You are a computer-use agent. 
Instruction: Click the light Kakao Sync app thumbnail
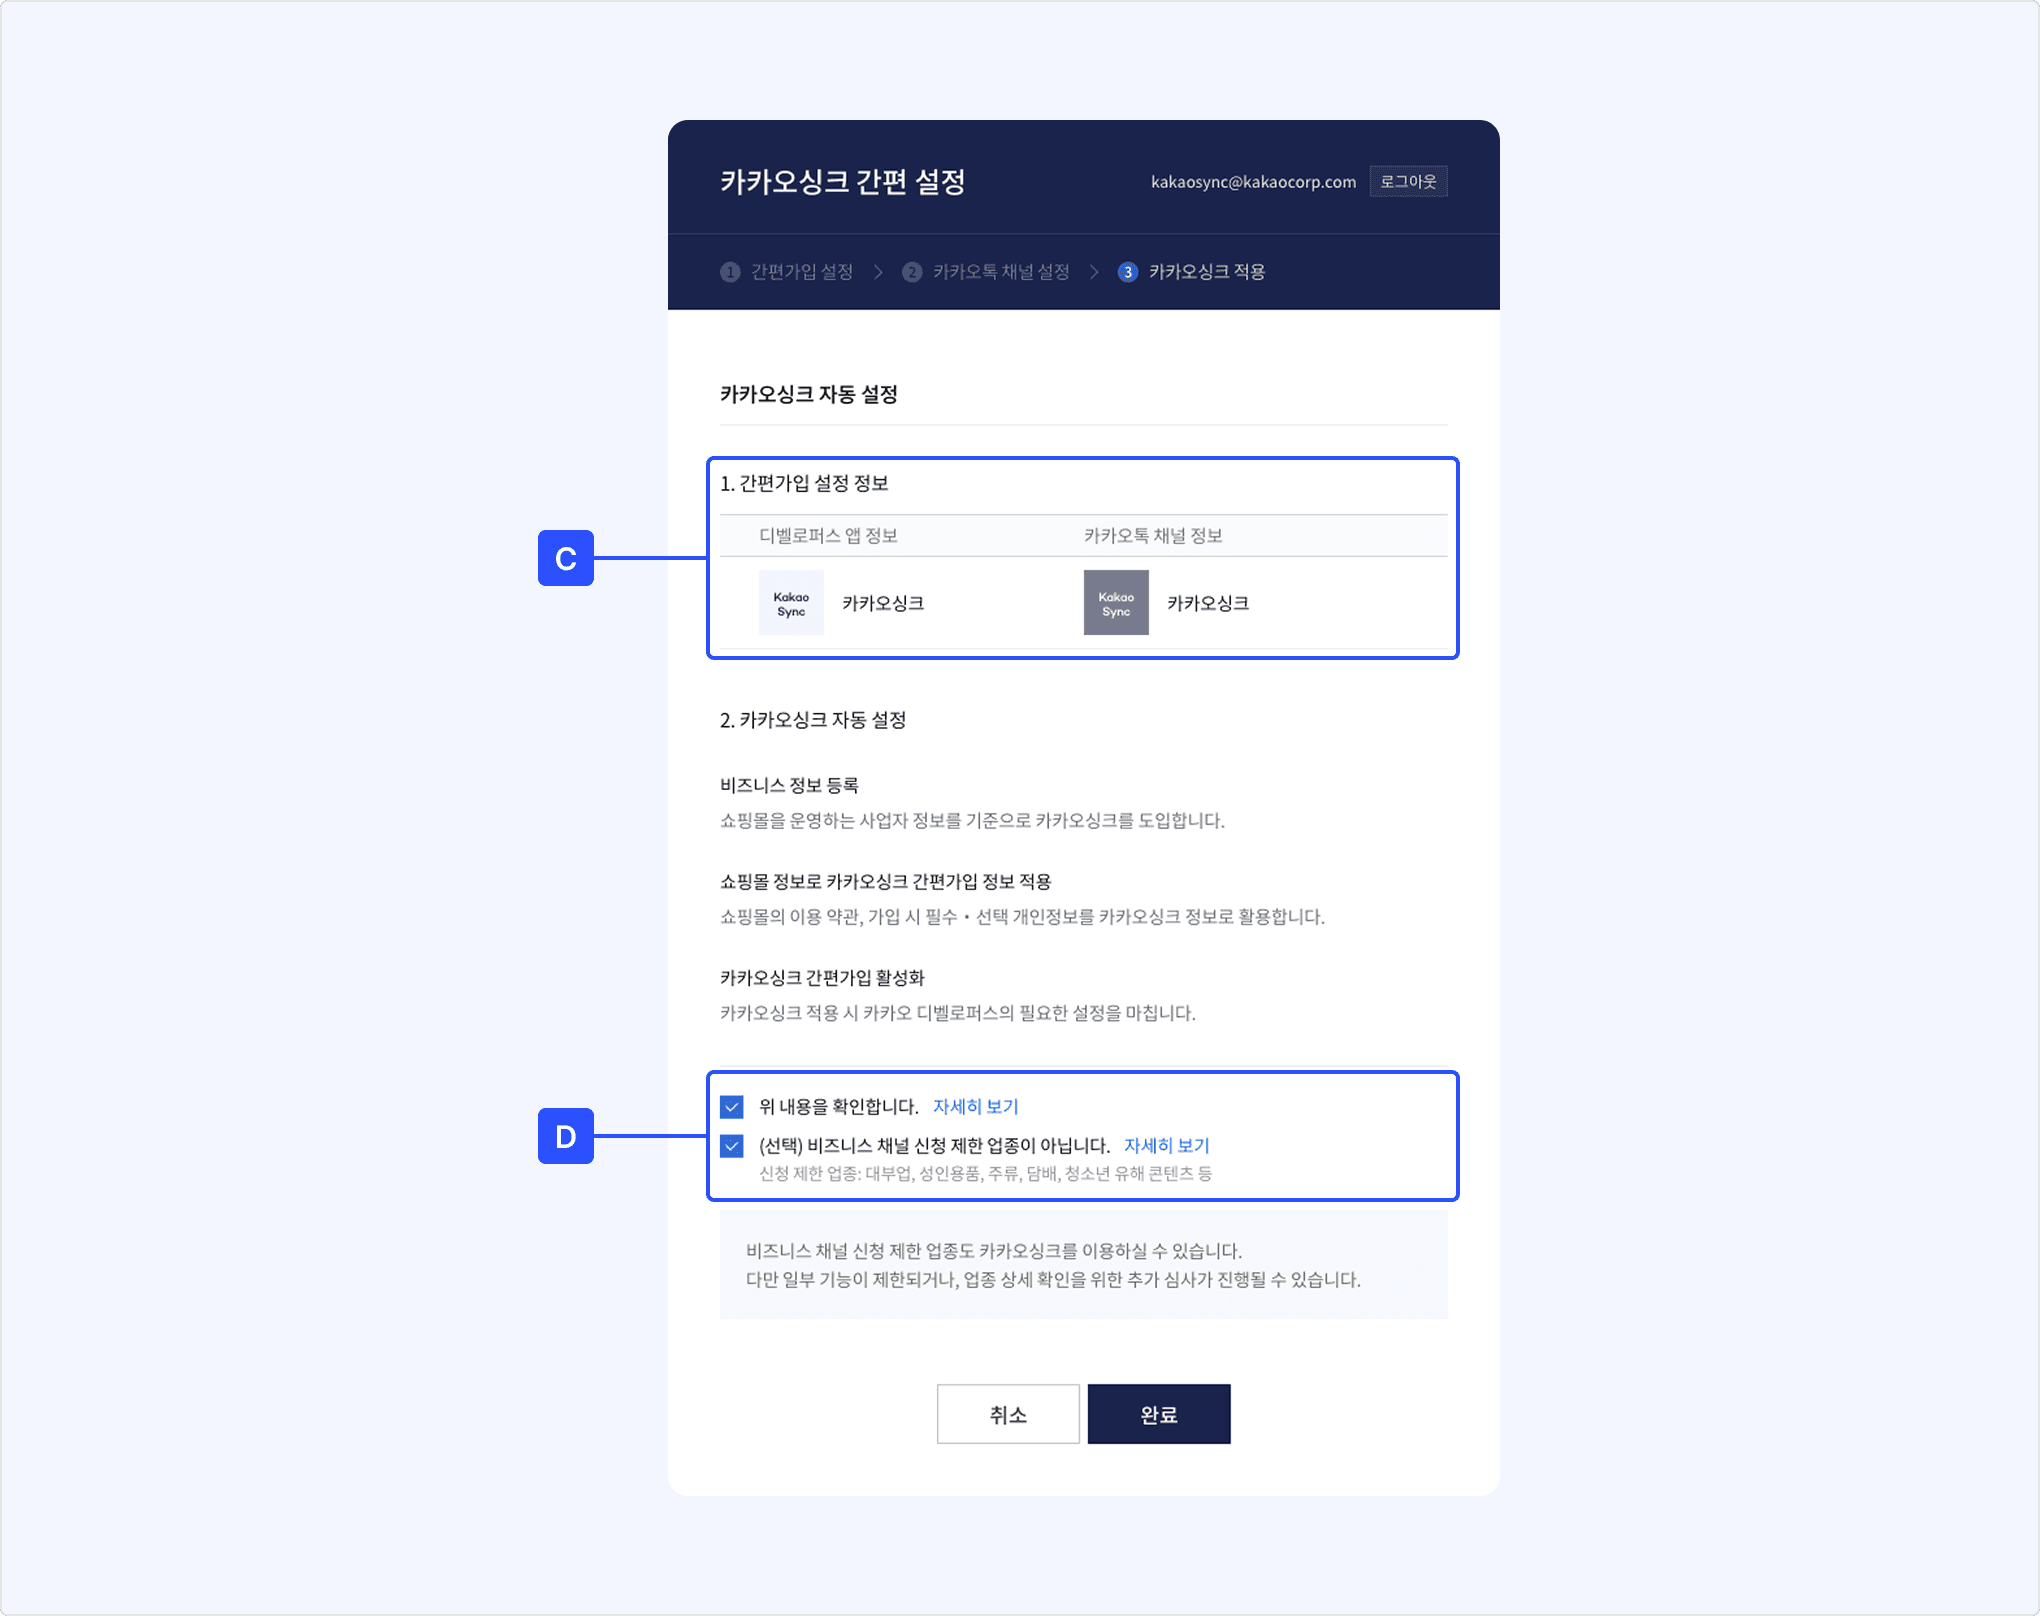tap(791, 603)
